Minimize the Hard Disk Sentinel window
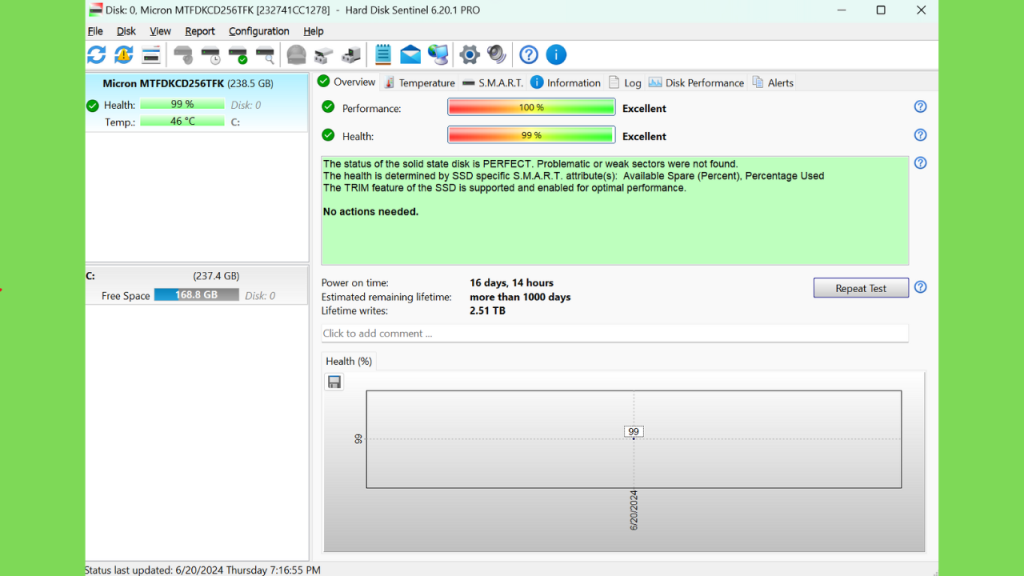1024x576 pixels. (x=841, y=10)
